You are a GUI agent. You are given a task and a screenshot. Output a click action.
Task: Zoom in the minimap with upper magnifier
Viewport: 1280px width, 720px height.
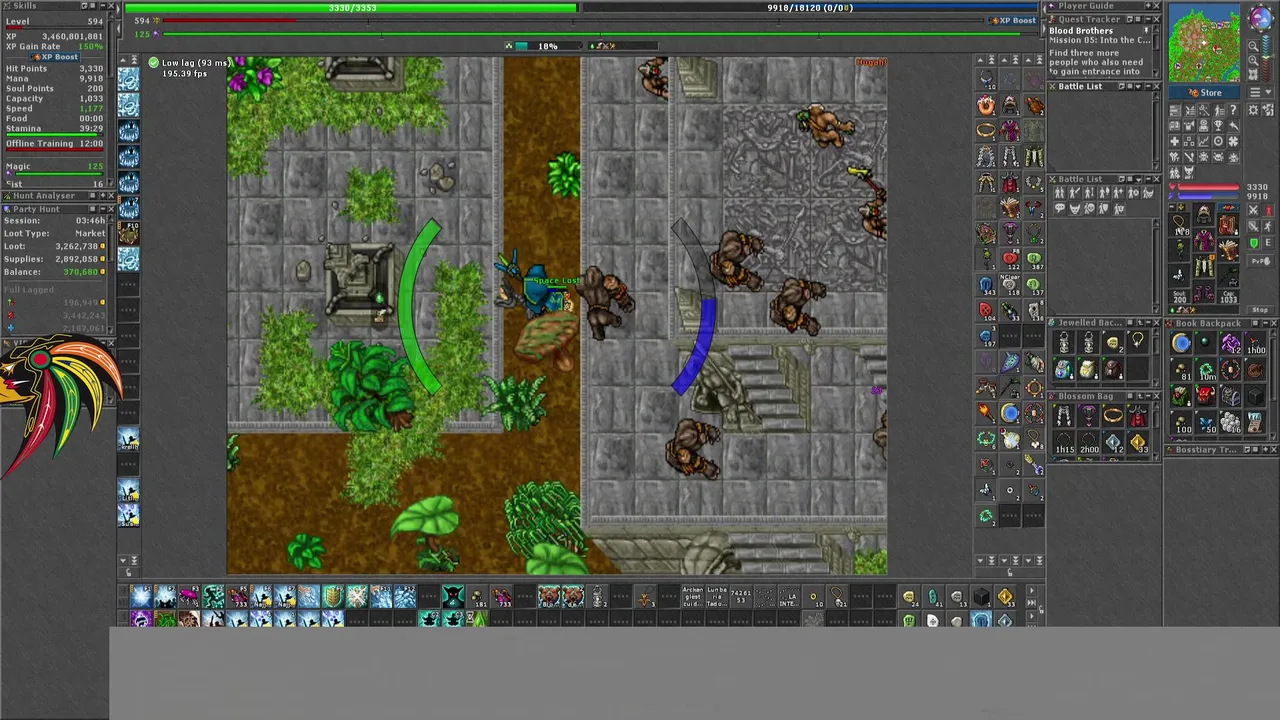(x=1253, y=45)
